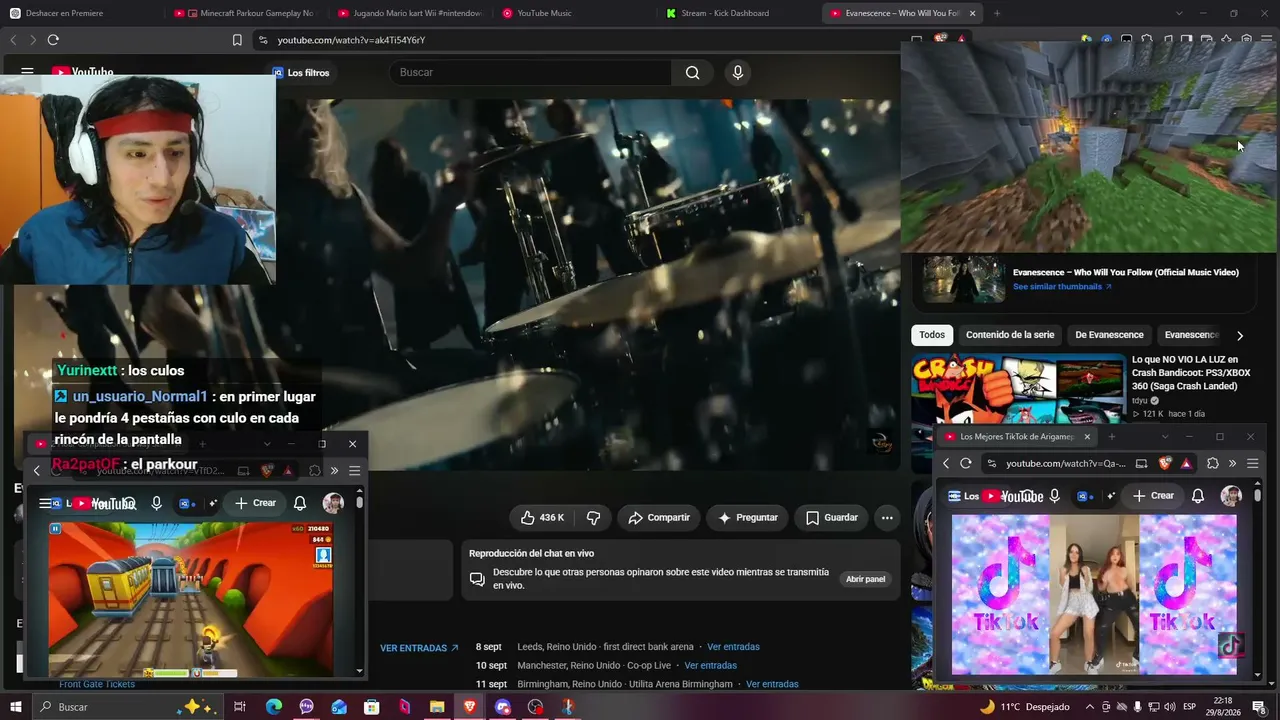Click Los filtros button in YouTube header
This screenshot has width=1280, height=720.
pyautogui.click(x=300, y=73)
